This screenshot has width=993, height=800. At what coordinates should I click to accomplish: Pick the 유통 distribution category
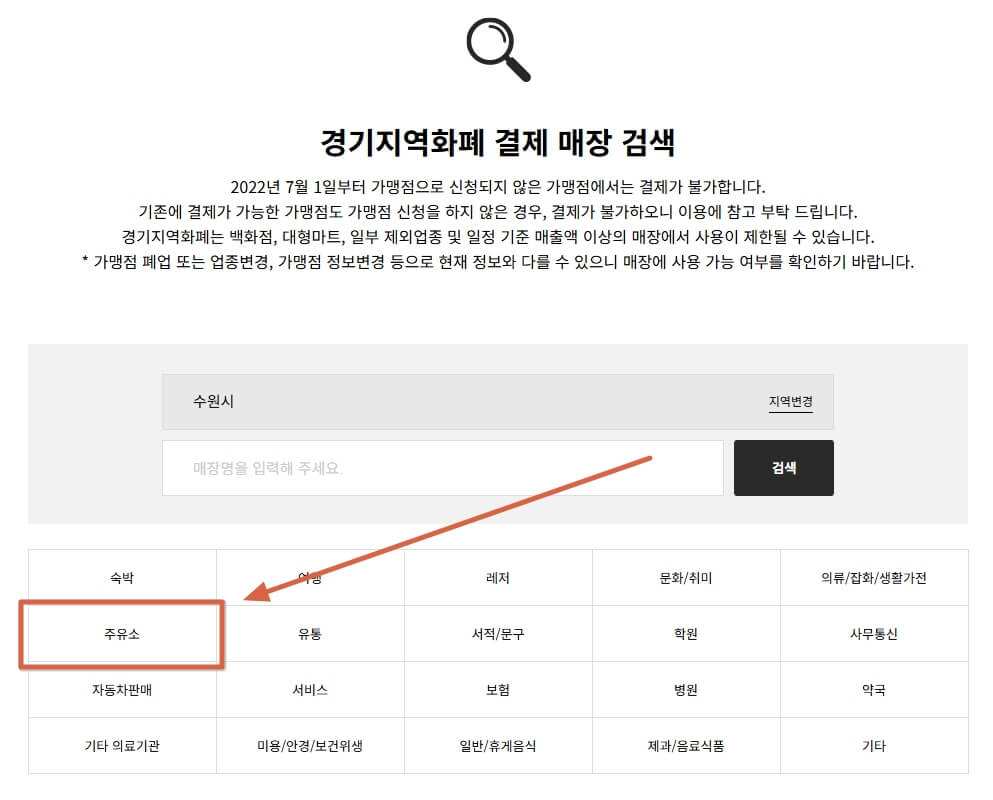[310, 633]
